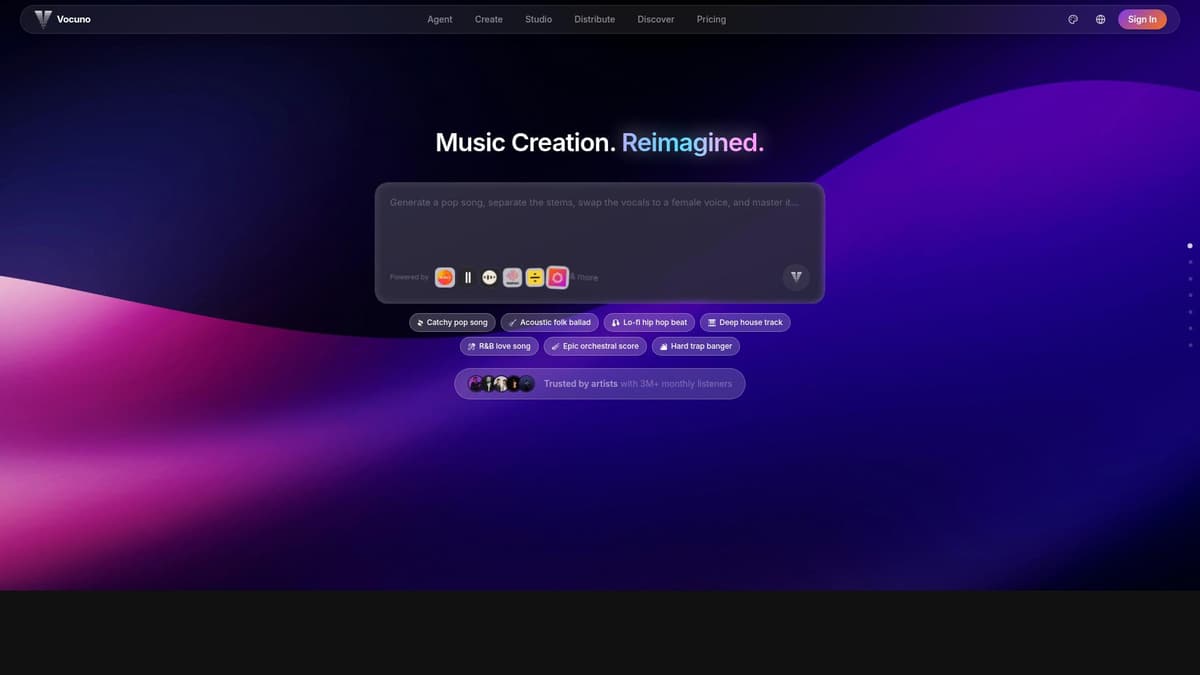Open the Distribute nav item

594,19
